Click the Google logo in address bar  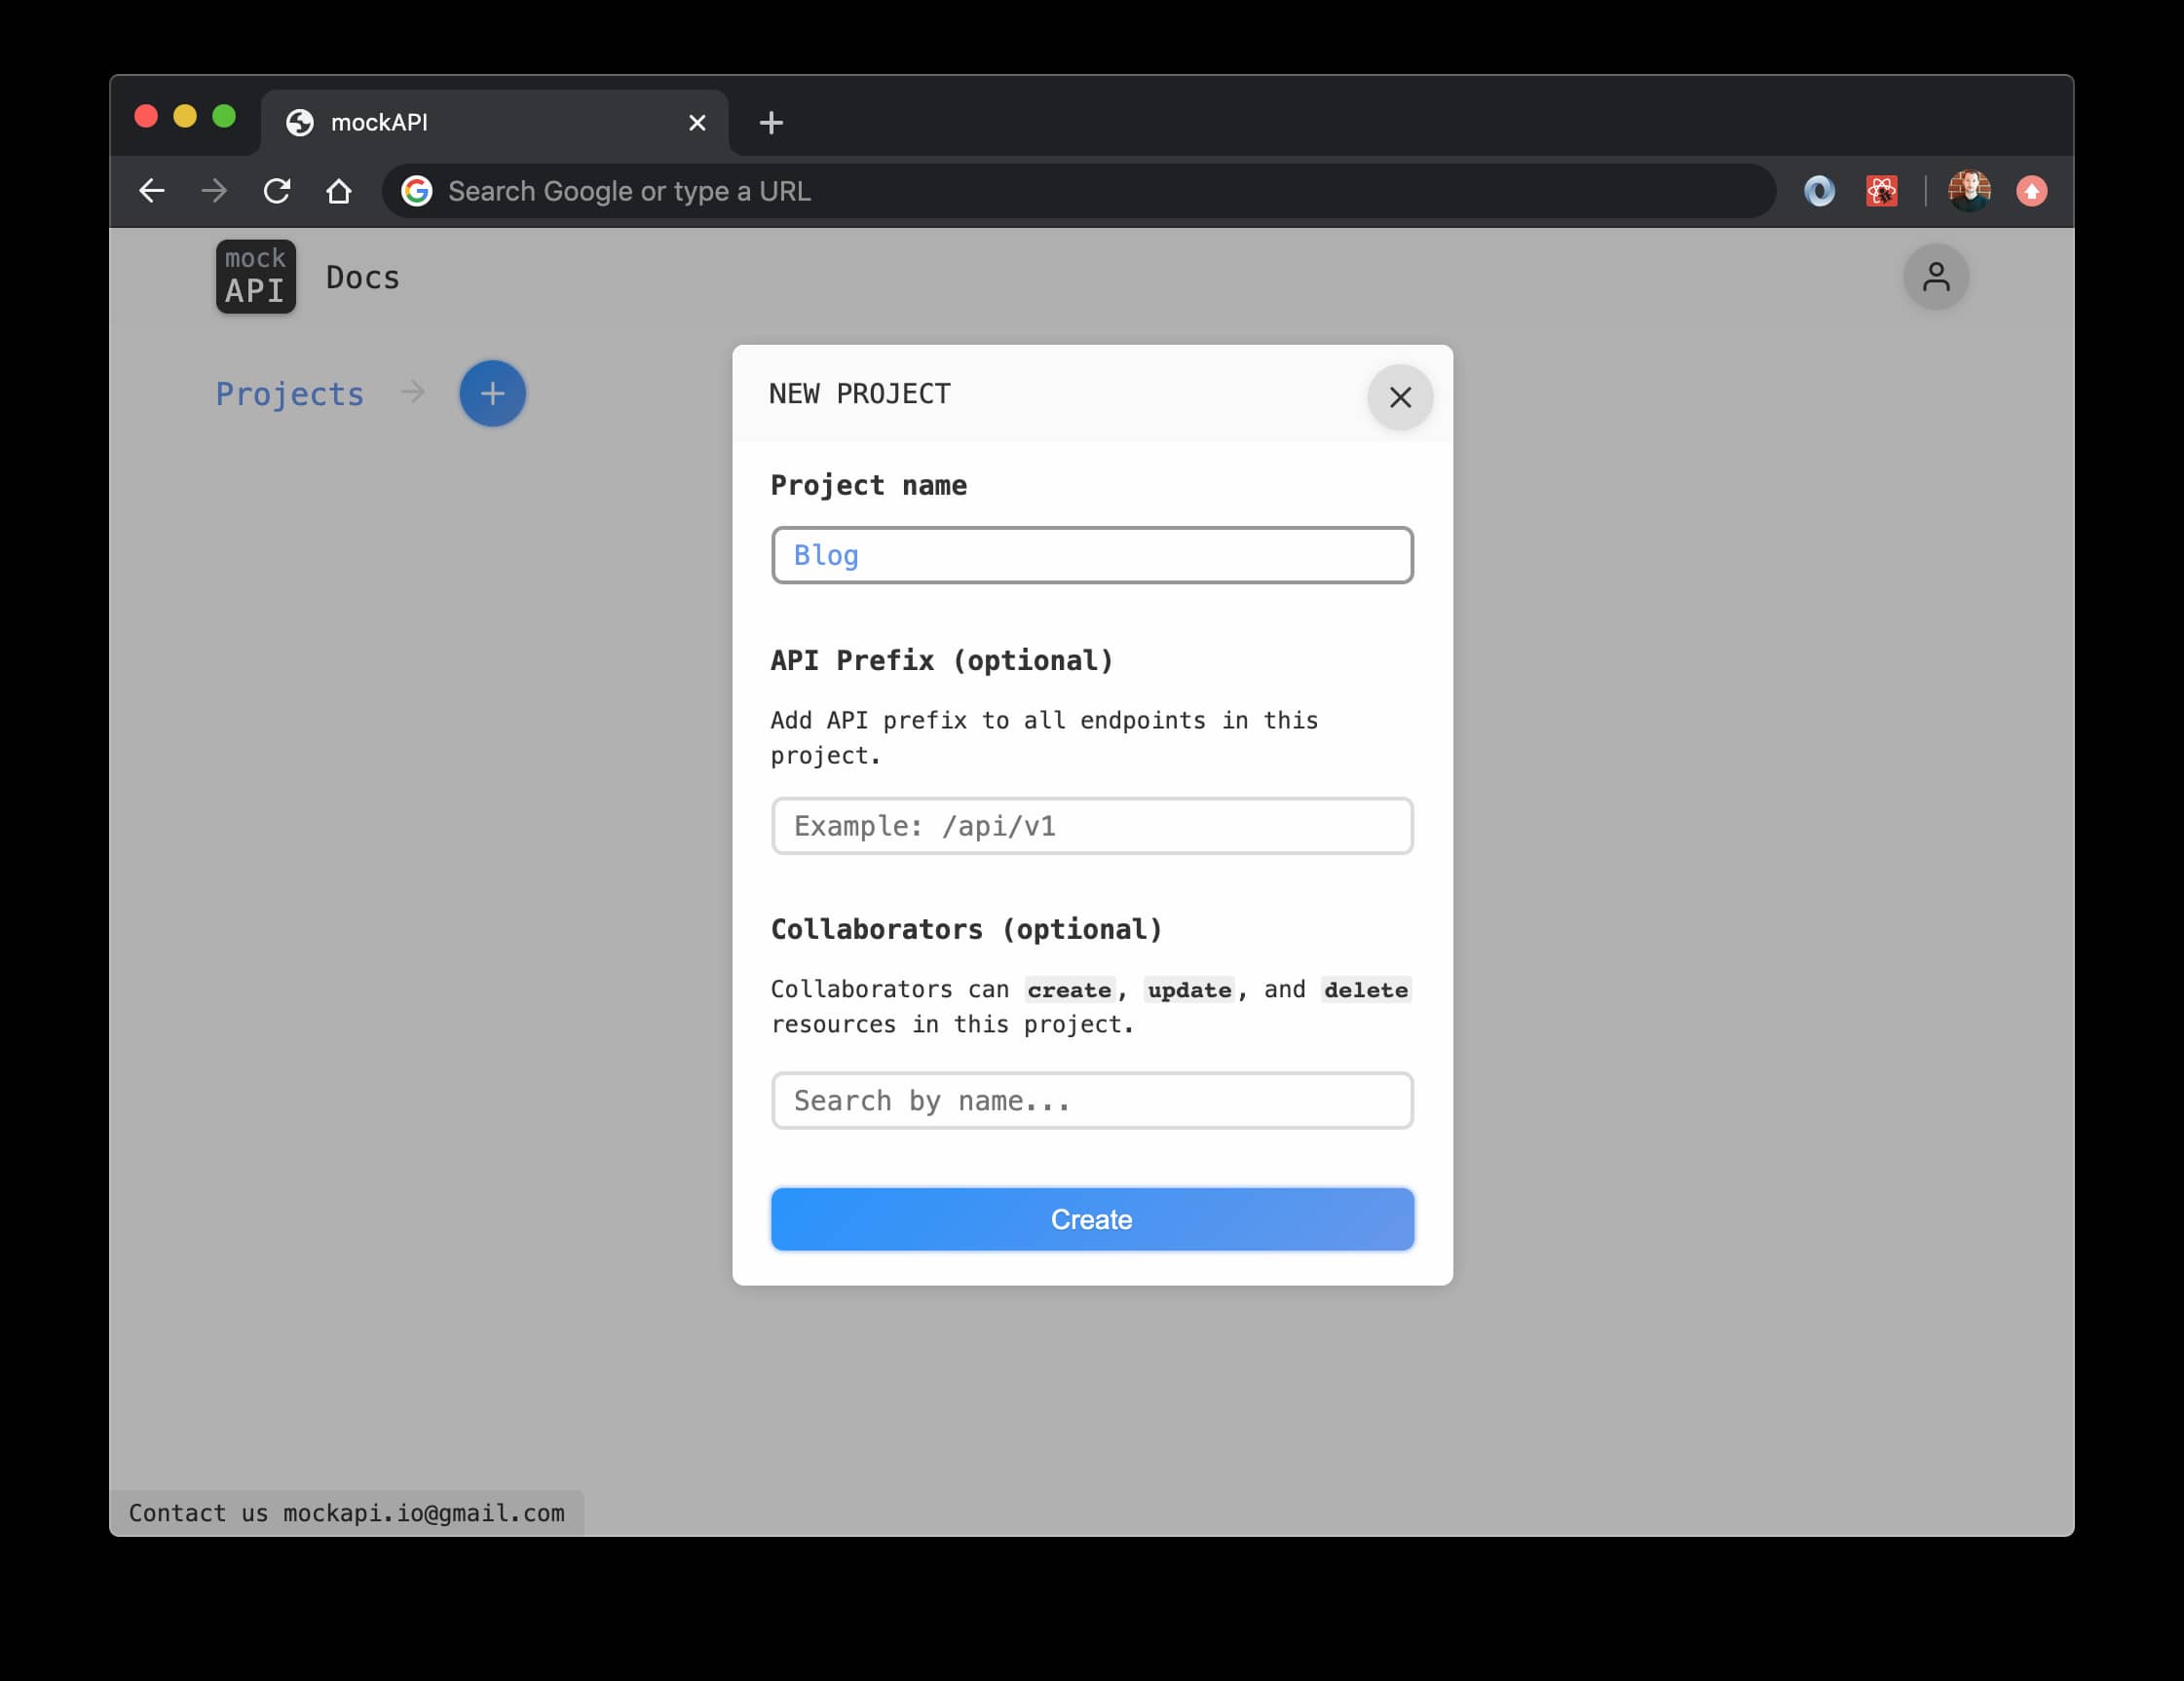[x=417, y=191]
